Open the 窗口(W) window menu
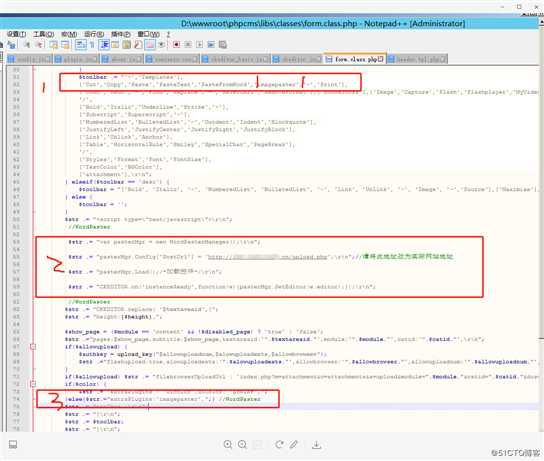The image size is (544, 461). click(149, 34)
